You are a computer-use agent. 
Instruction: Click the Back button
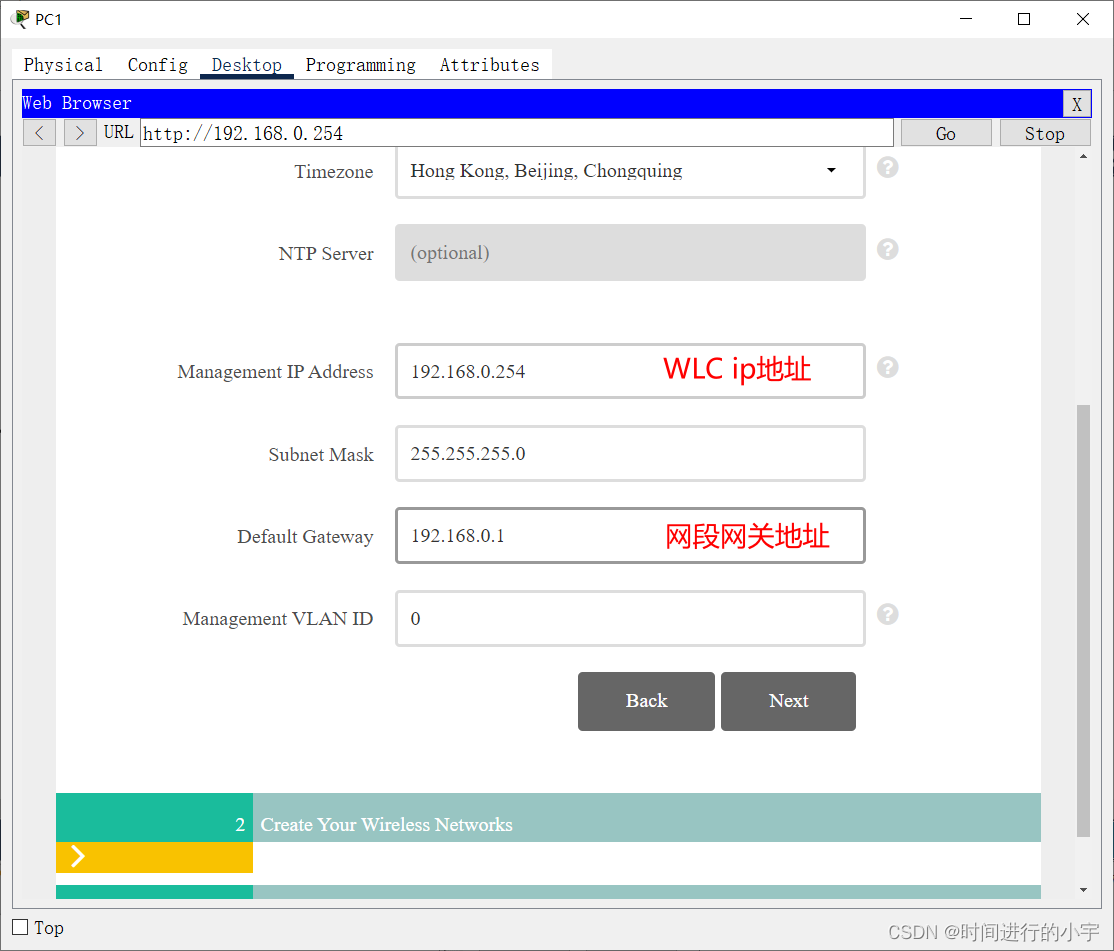pos(646,701)
